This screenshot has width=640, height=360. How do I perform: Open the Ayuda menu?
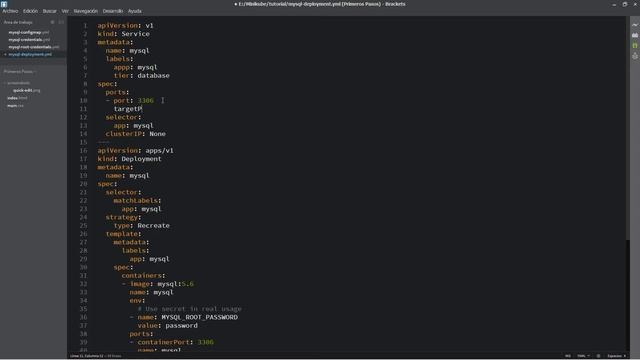click(135, 11)
